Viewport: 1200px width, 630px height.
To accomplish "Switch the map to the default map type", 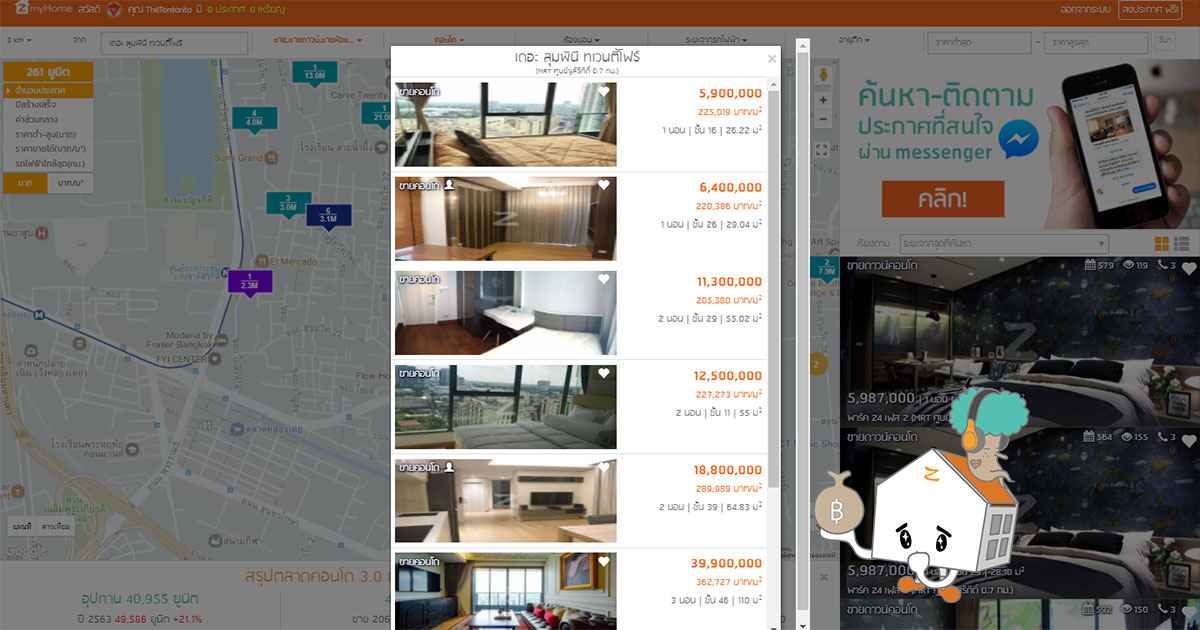I will [21, 526].
